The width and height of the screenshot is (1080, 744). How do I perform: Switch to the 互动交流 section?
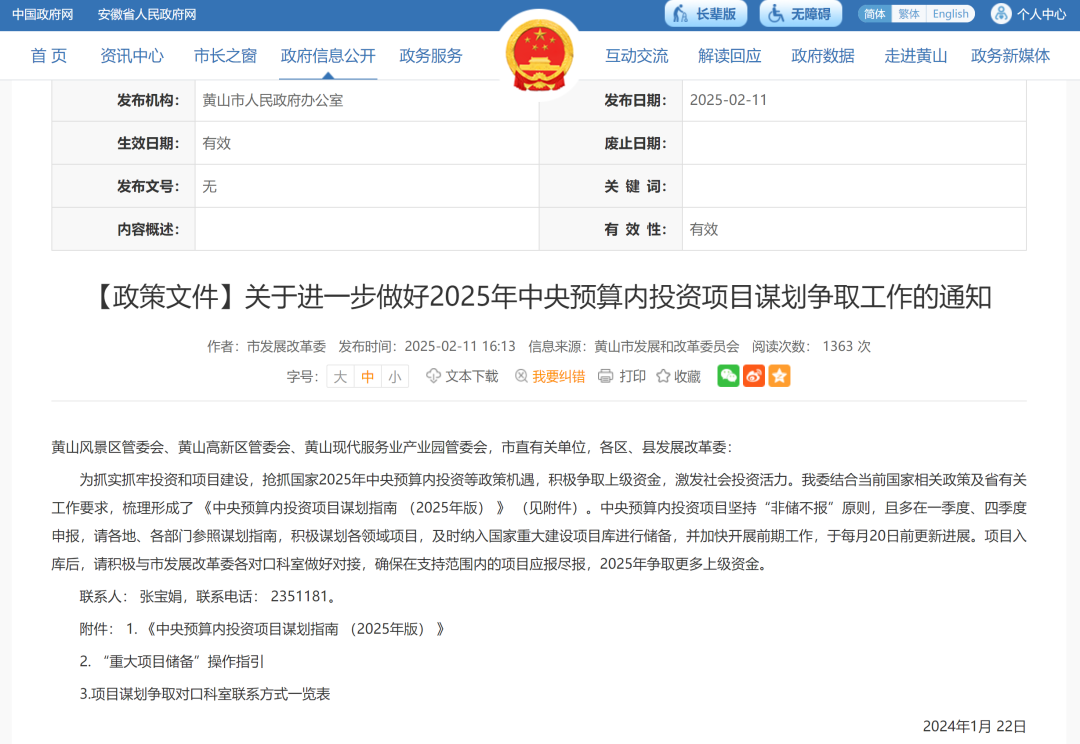coord(637,56)
